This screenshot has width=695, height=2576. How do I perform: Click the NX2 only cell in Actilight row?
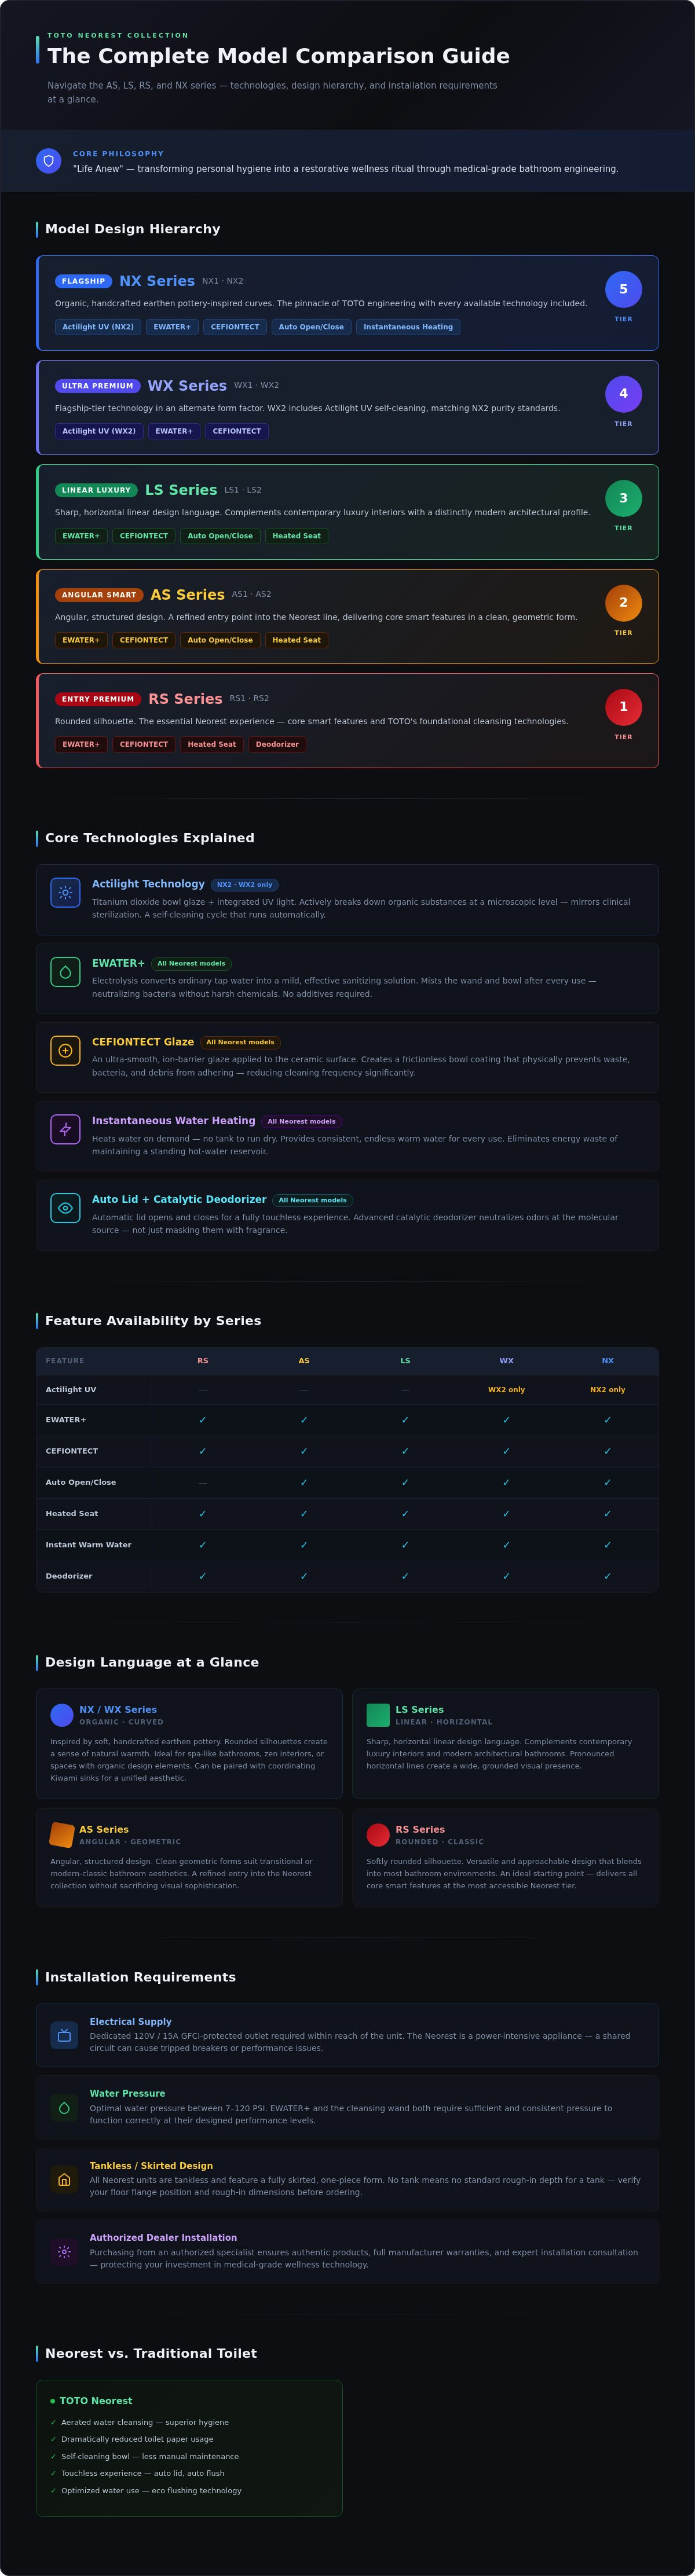(x=607, y=1390)
